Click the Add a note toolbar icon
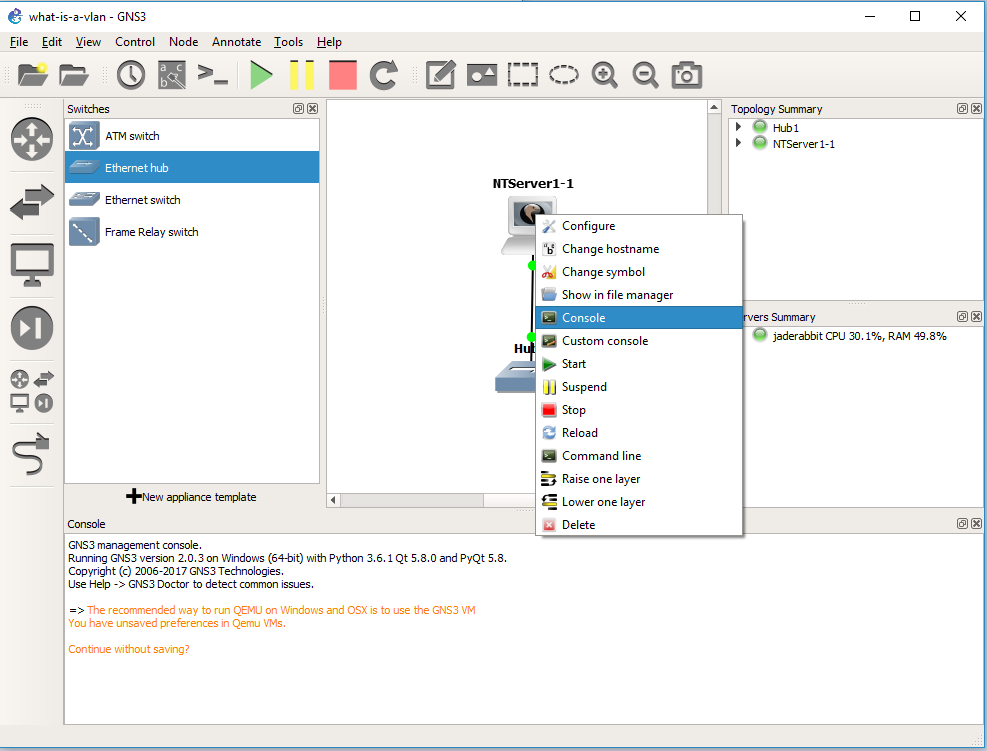Viewport: 987px width, 751px height. point(441,75)
